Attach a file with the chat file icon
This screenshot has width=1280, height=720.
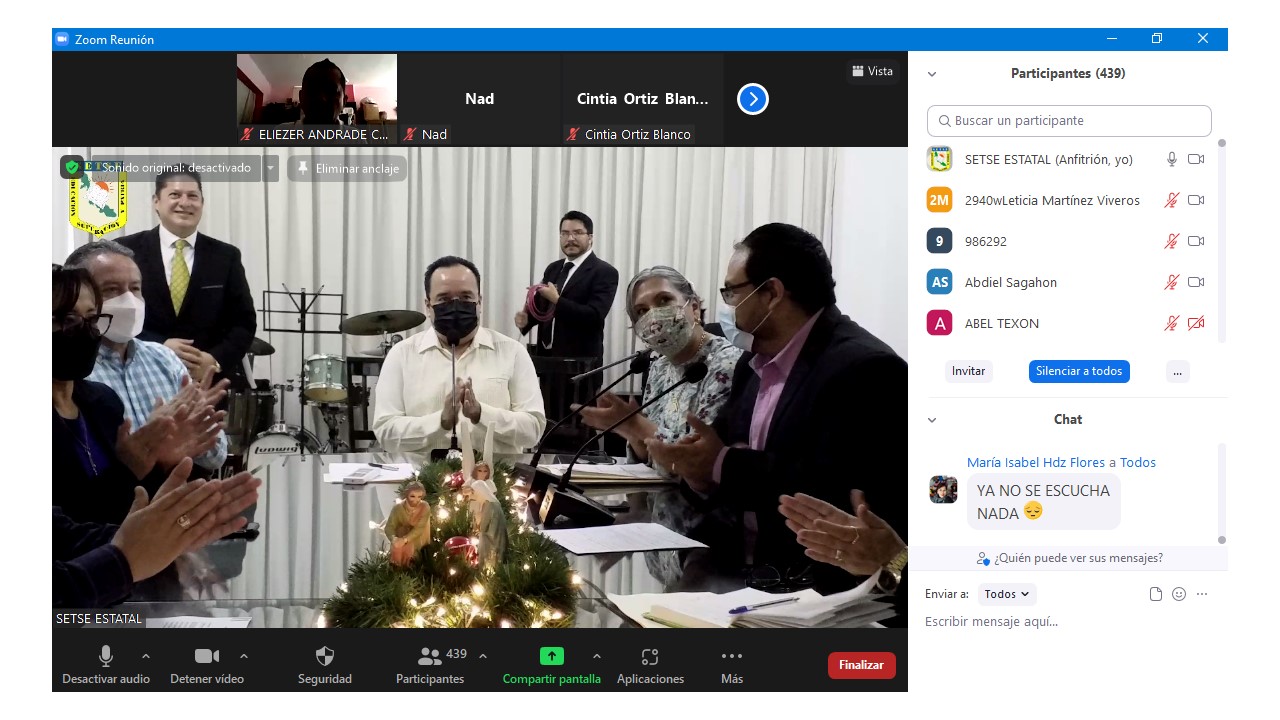coord(1156,594)
